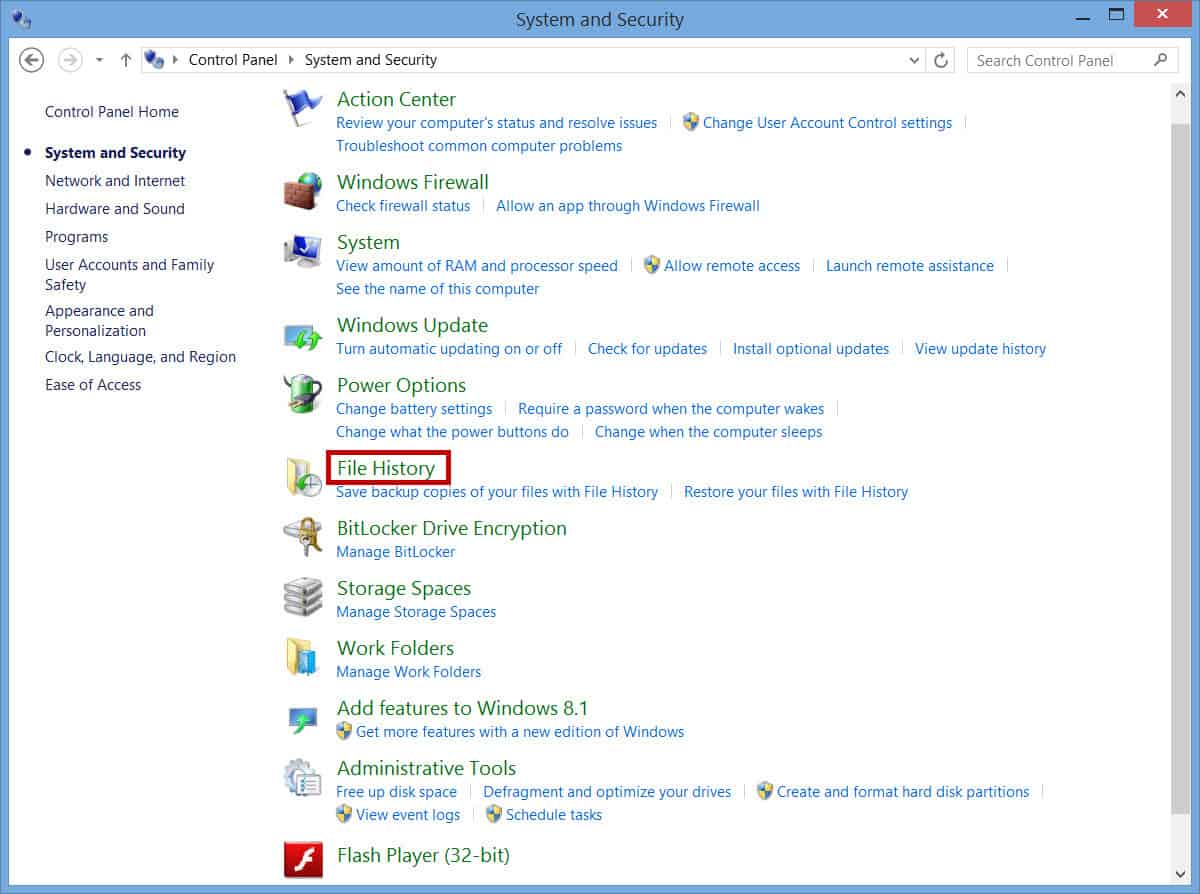Open Control Panel Home in sidebar
Image resolution: width=1200 pixels, height=894 pixels.
click(112, 112)
